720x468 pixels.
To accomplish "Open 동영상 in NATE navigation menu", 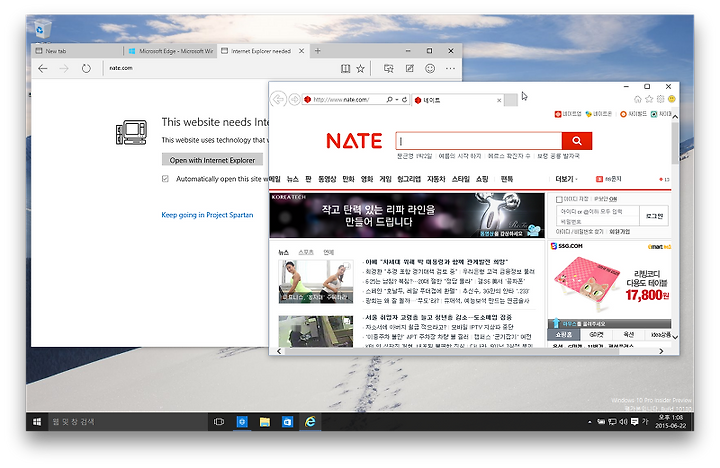I will tap(327, 179).
